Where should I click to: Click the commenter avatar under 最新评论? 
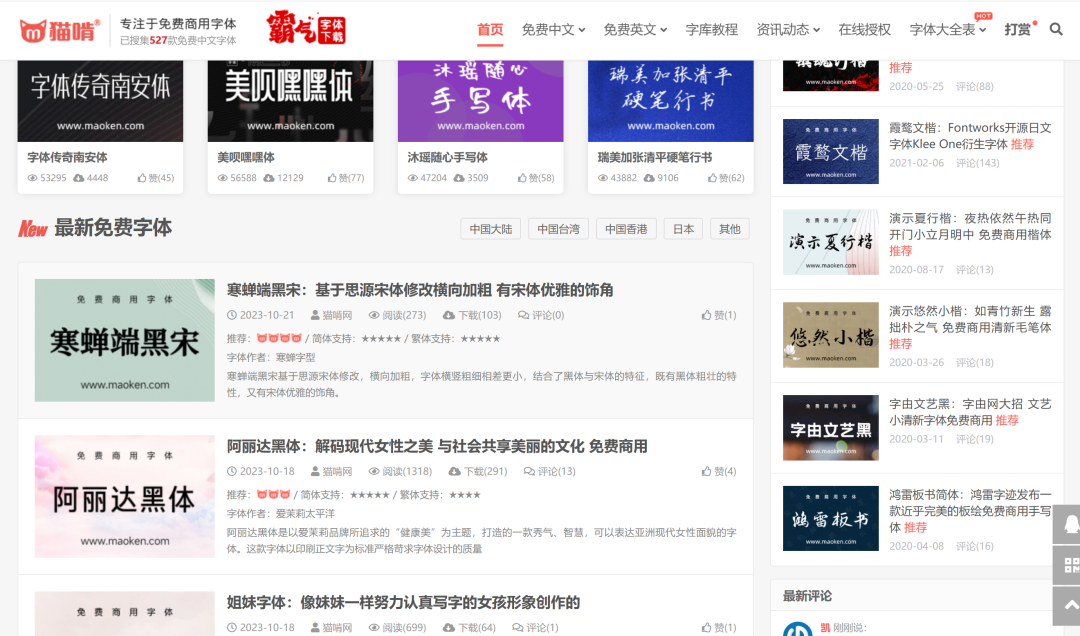coord(798,629)
